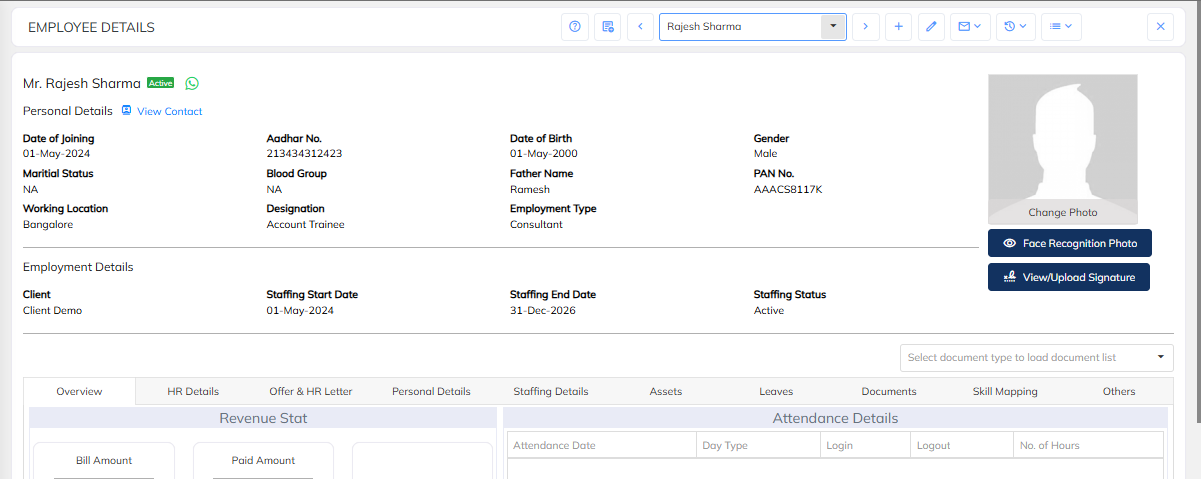
Task: Click the Face Recognition Photo button
Action: pyautogui.click(x=1069, y=243)
